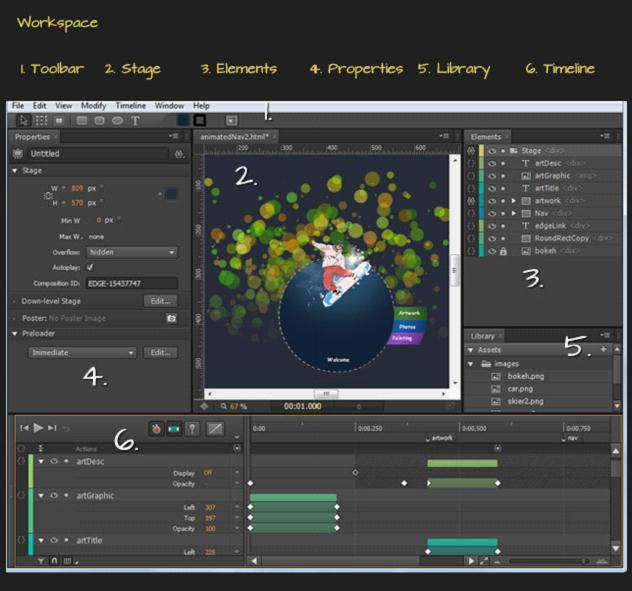Select the Rounded Rectangle tool
632x591 pixels.
coord(99,121)
